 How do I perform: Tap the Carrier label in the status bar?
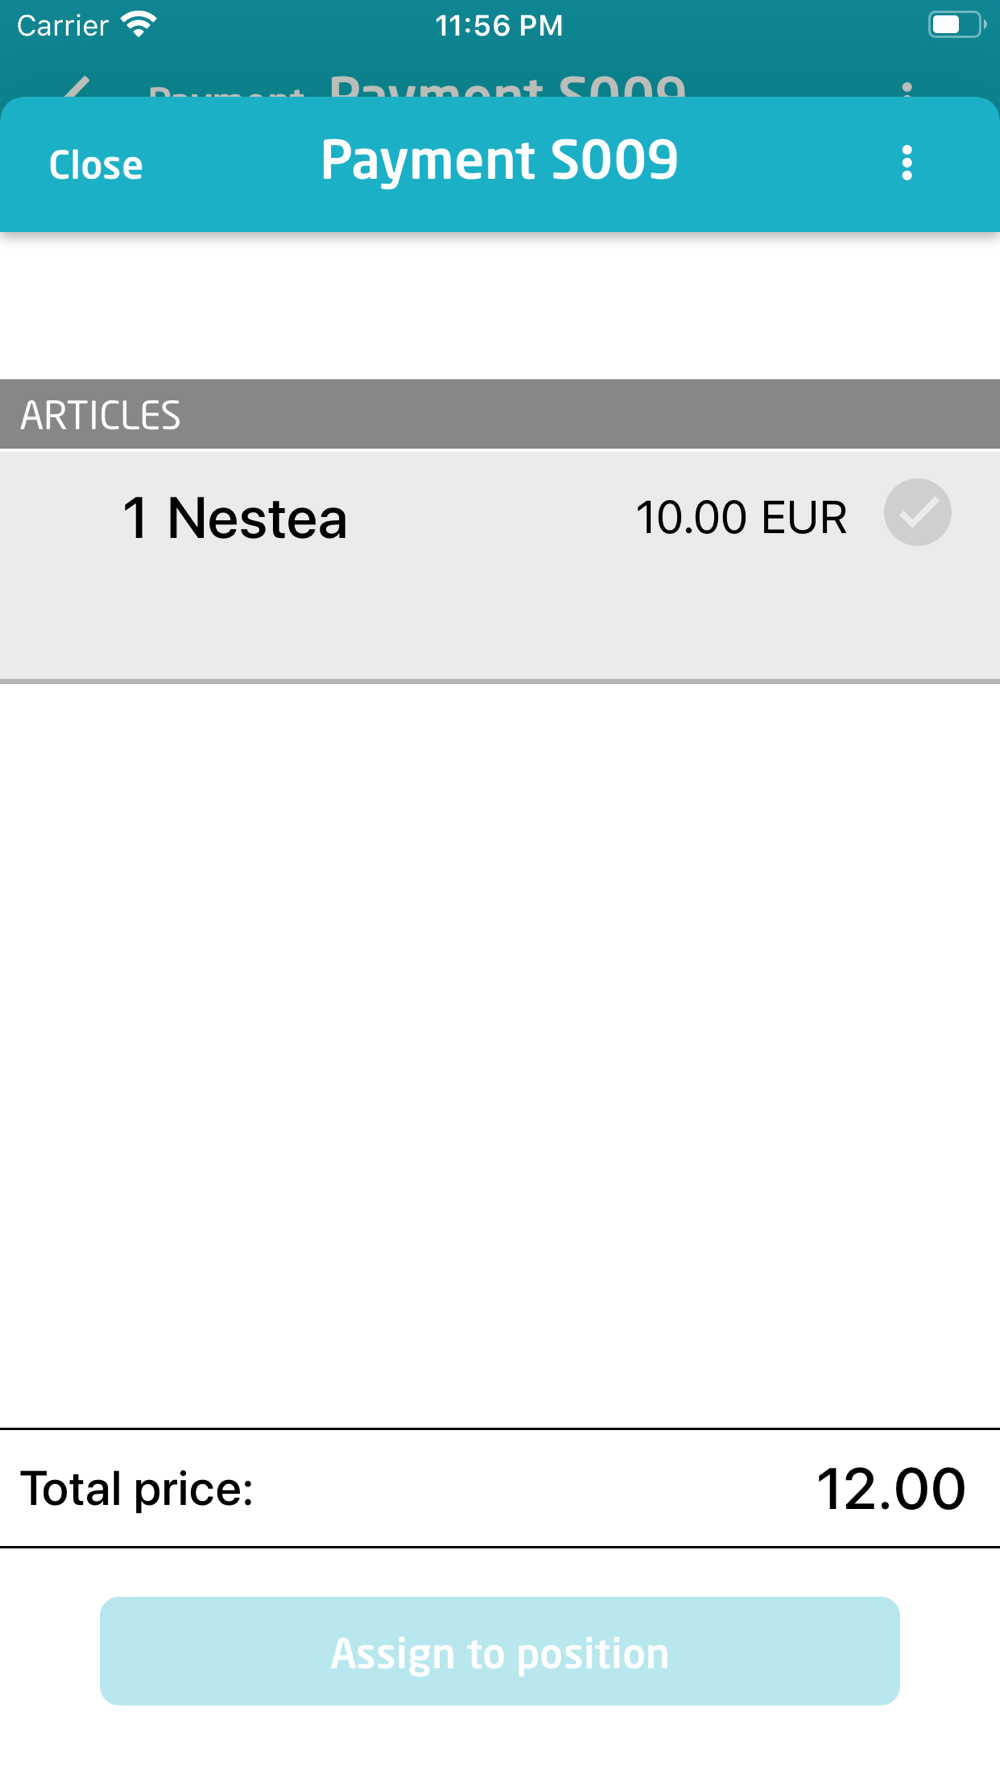[x=62, y=25]
